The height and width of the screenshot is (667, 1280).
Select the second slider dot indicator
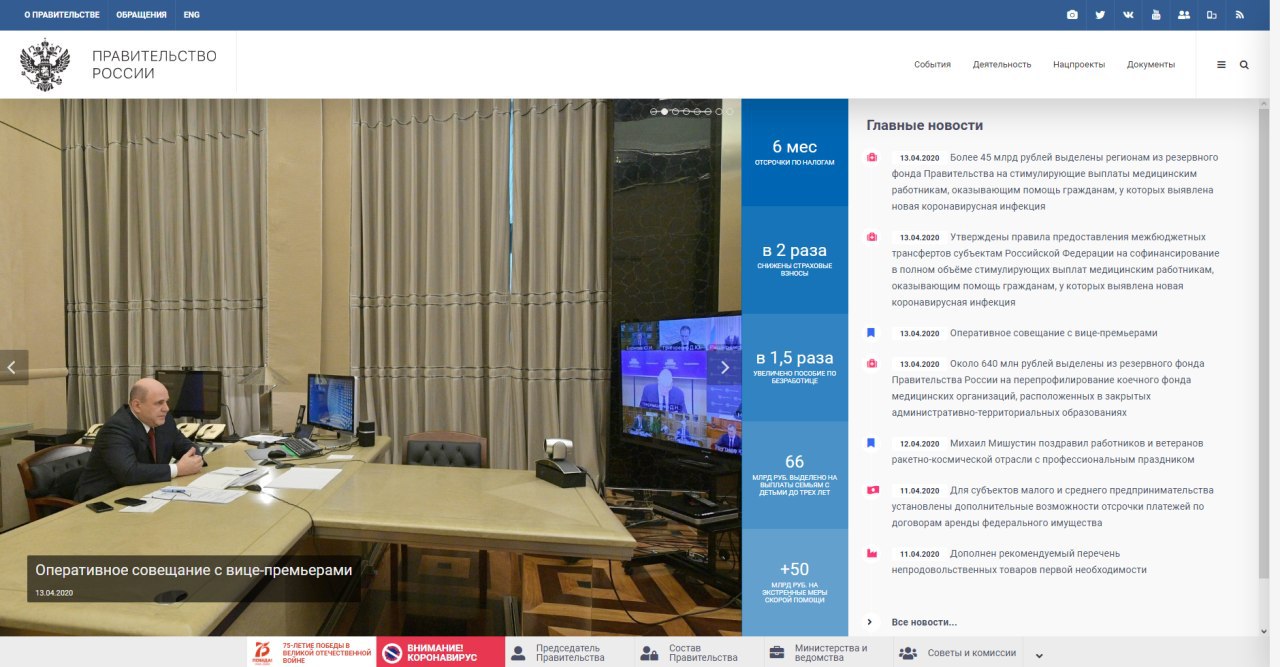click(x=665, y=112)
